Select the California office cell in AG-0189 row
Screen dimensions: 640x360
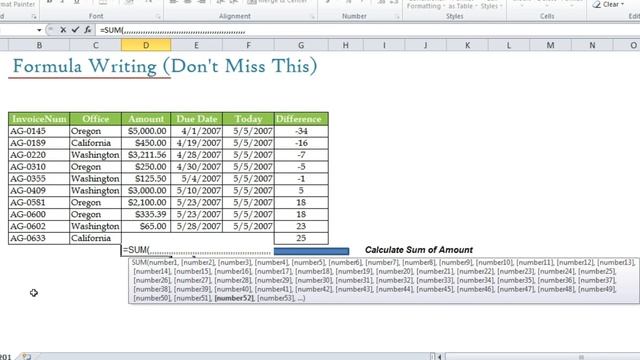point(96,143)
